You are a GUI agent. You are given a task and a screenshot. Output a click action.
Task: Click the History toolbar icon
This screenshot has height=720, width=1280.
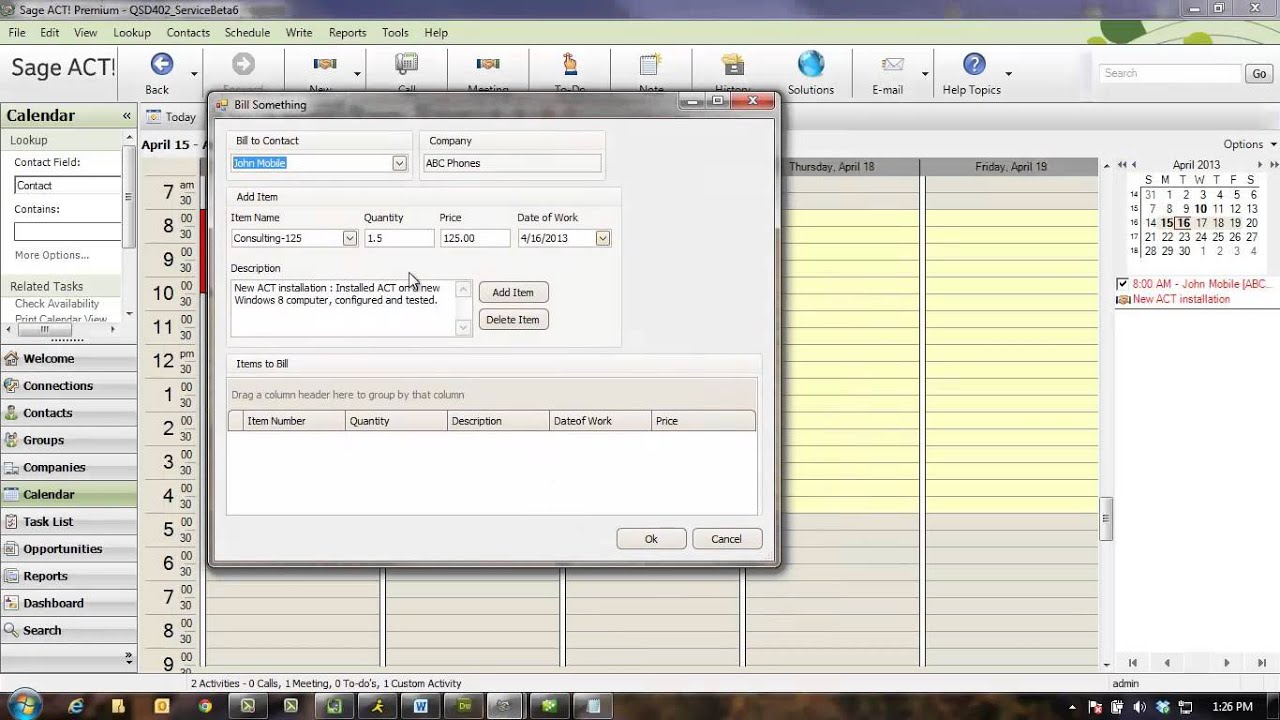[x=733, y=65]
